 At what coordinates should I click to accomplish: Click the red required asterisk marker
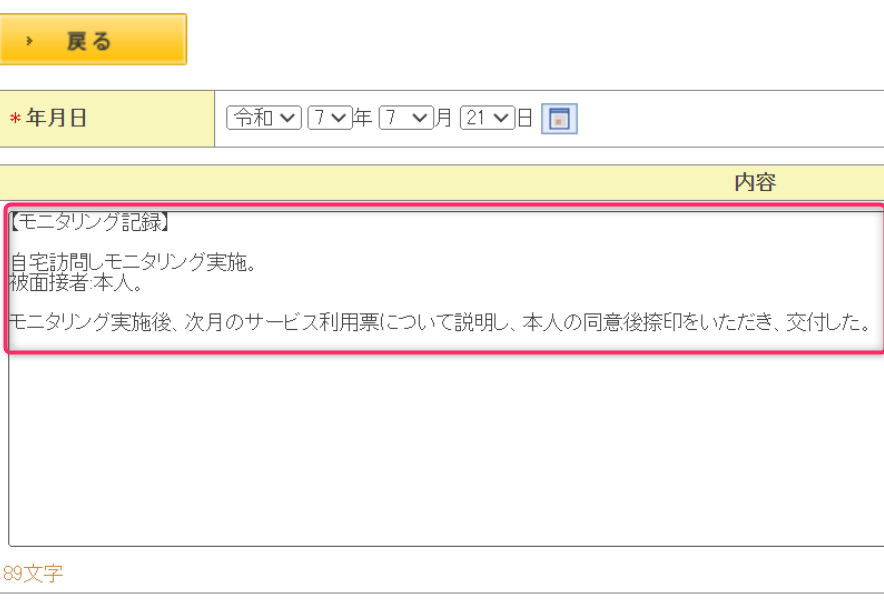tap(15, 120)
